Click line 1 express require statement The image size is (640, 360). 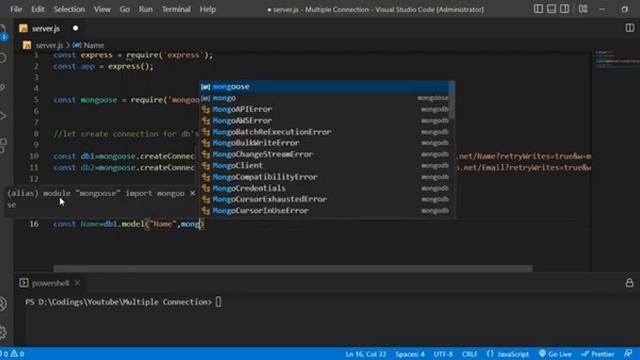(133, 55)
